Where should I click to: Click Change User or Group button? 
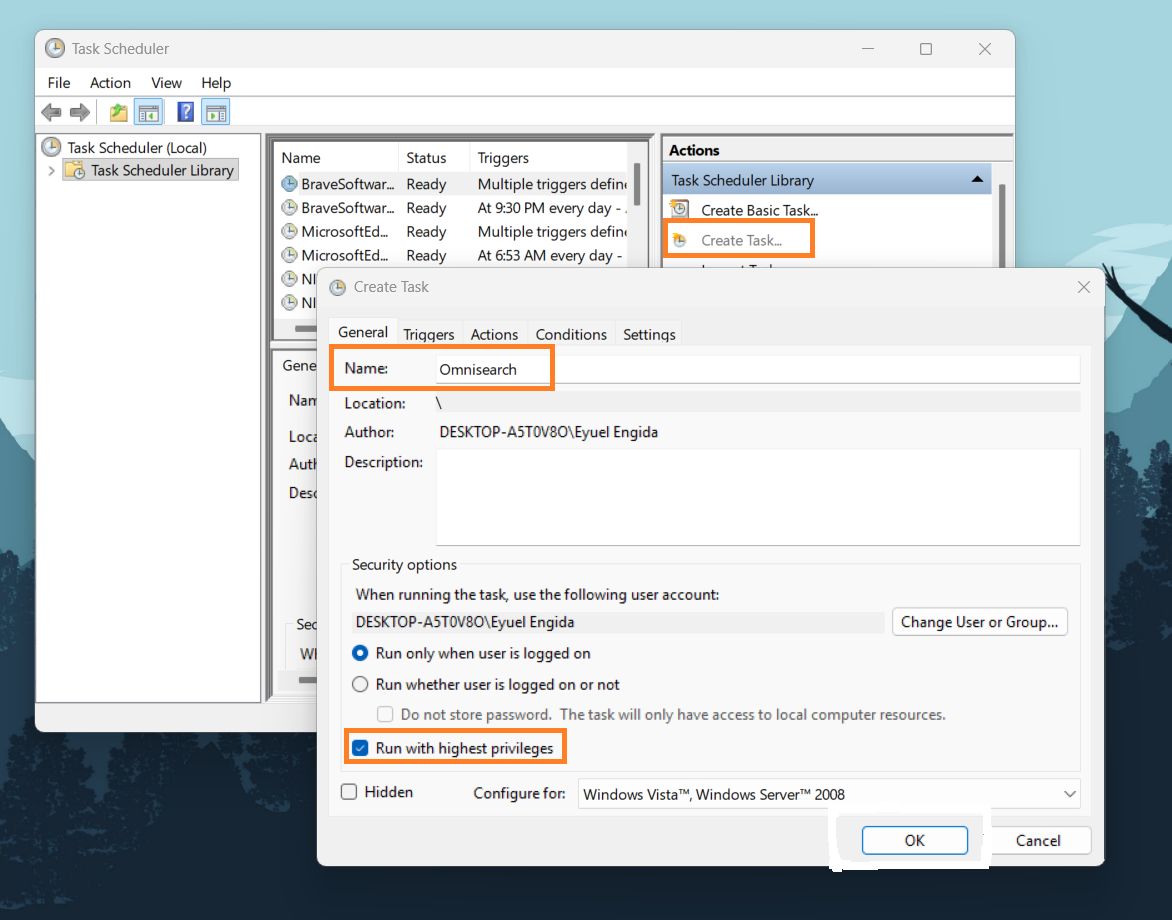(x=979, y=622)
